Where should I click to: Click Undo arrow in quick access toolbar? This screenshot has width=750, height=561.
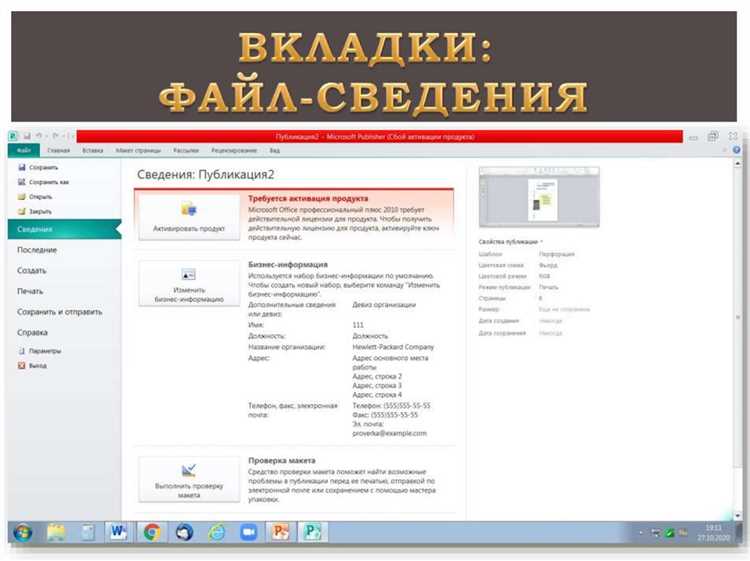click(39, 136)
